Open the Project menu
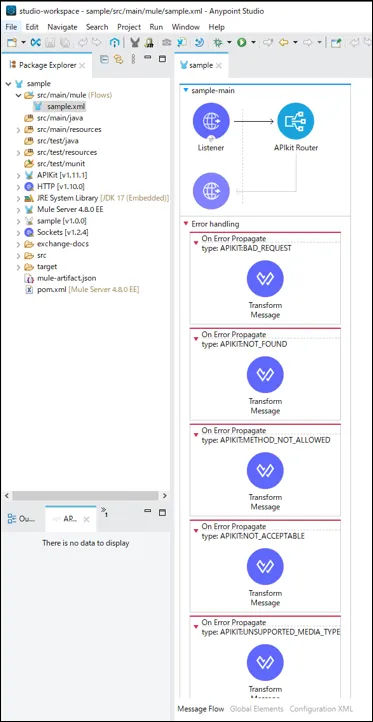 tap(129, 27)
